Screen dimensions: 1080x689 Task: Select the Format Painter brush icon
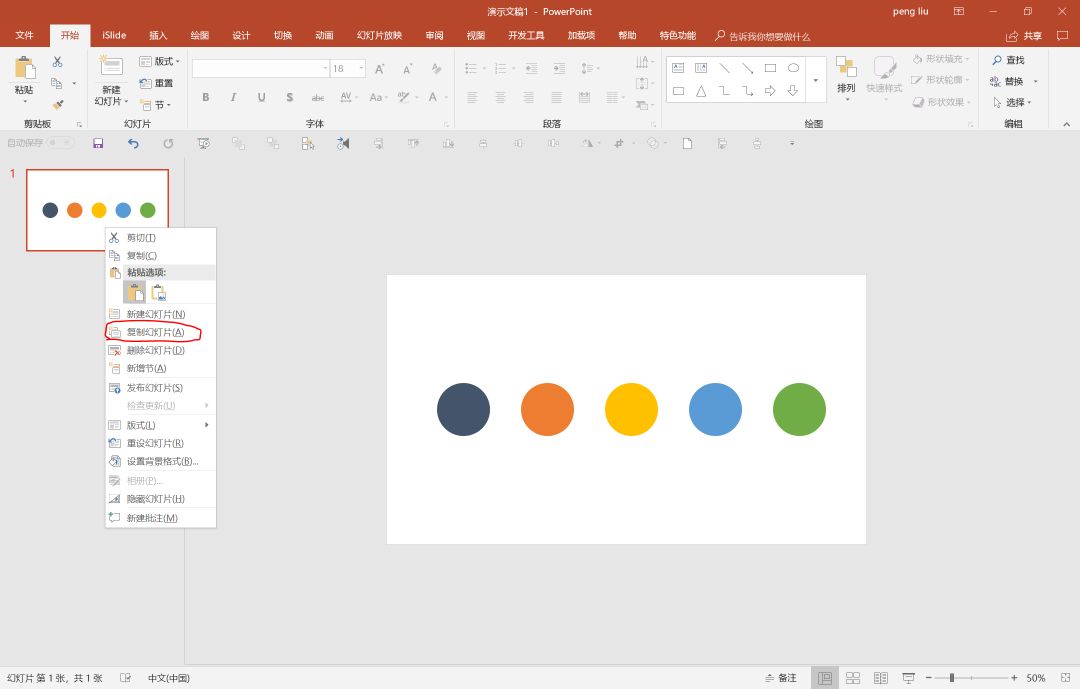pos(57,104)
